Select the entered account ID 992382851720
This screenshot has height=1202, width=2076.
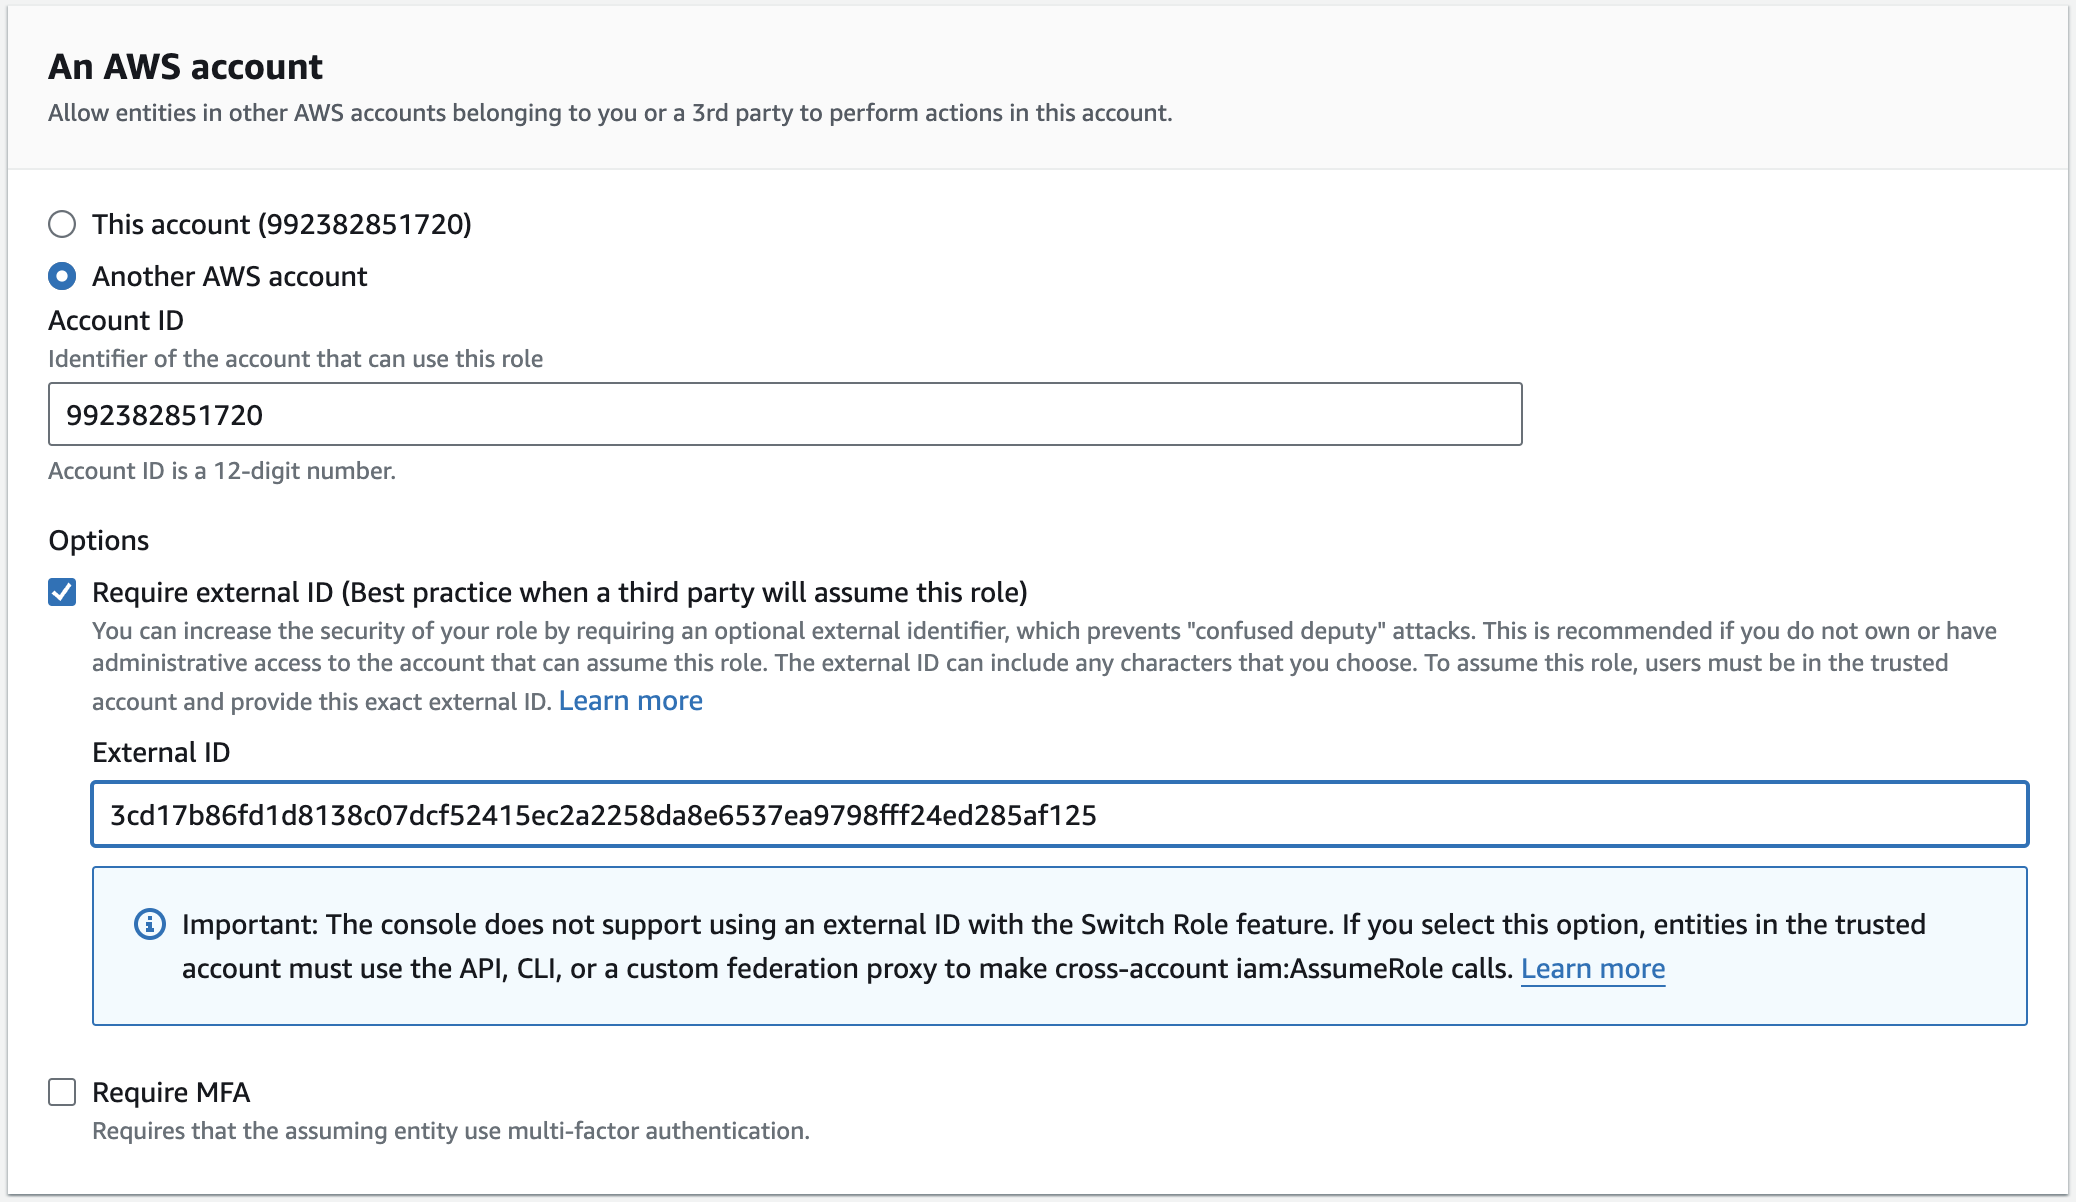pos(166,414)
